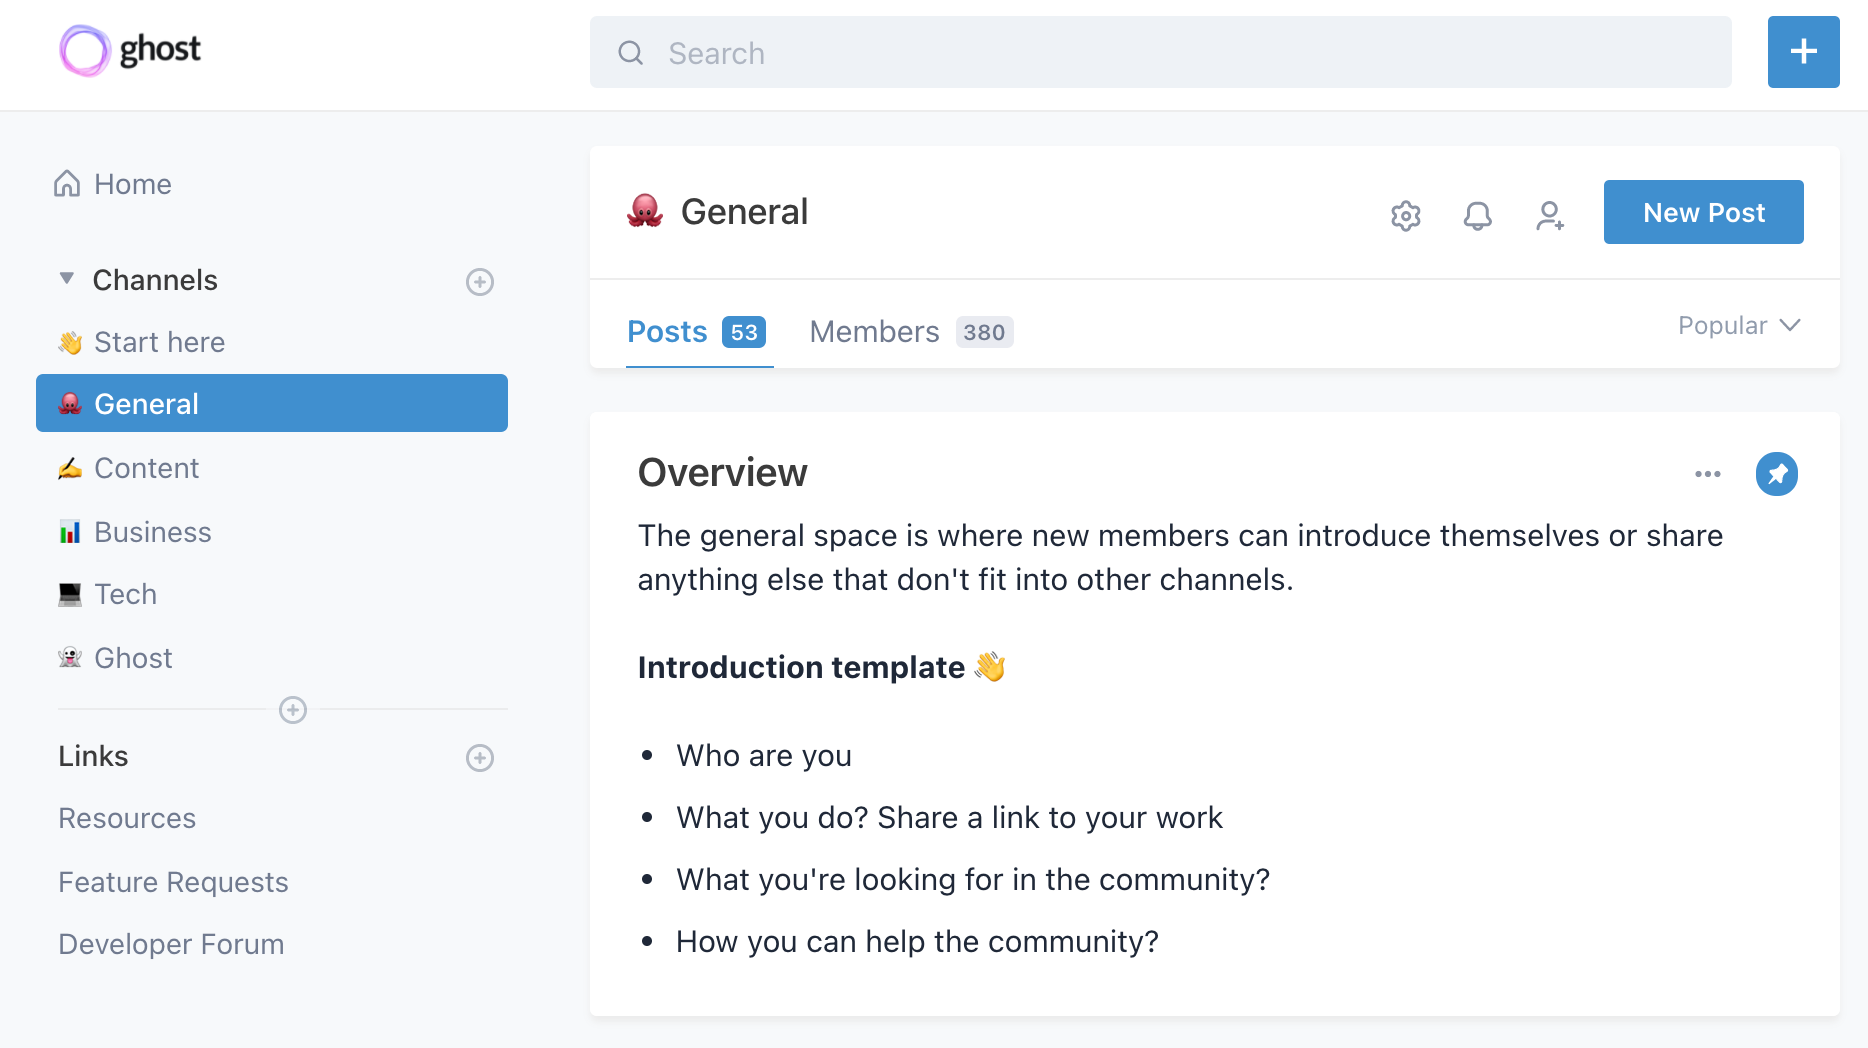Open the Feature Requests link
This screenshot has width=1868, height=1048.
(x=173, y=882)
